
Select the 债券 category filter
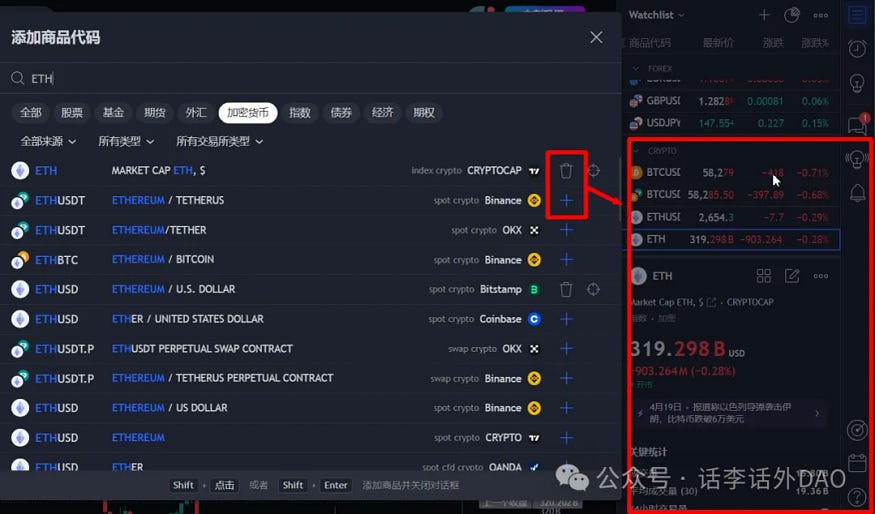click(x=341, y=113)
